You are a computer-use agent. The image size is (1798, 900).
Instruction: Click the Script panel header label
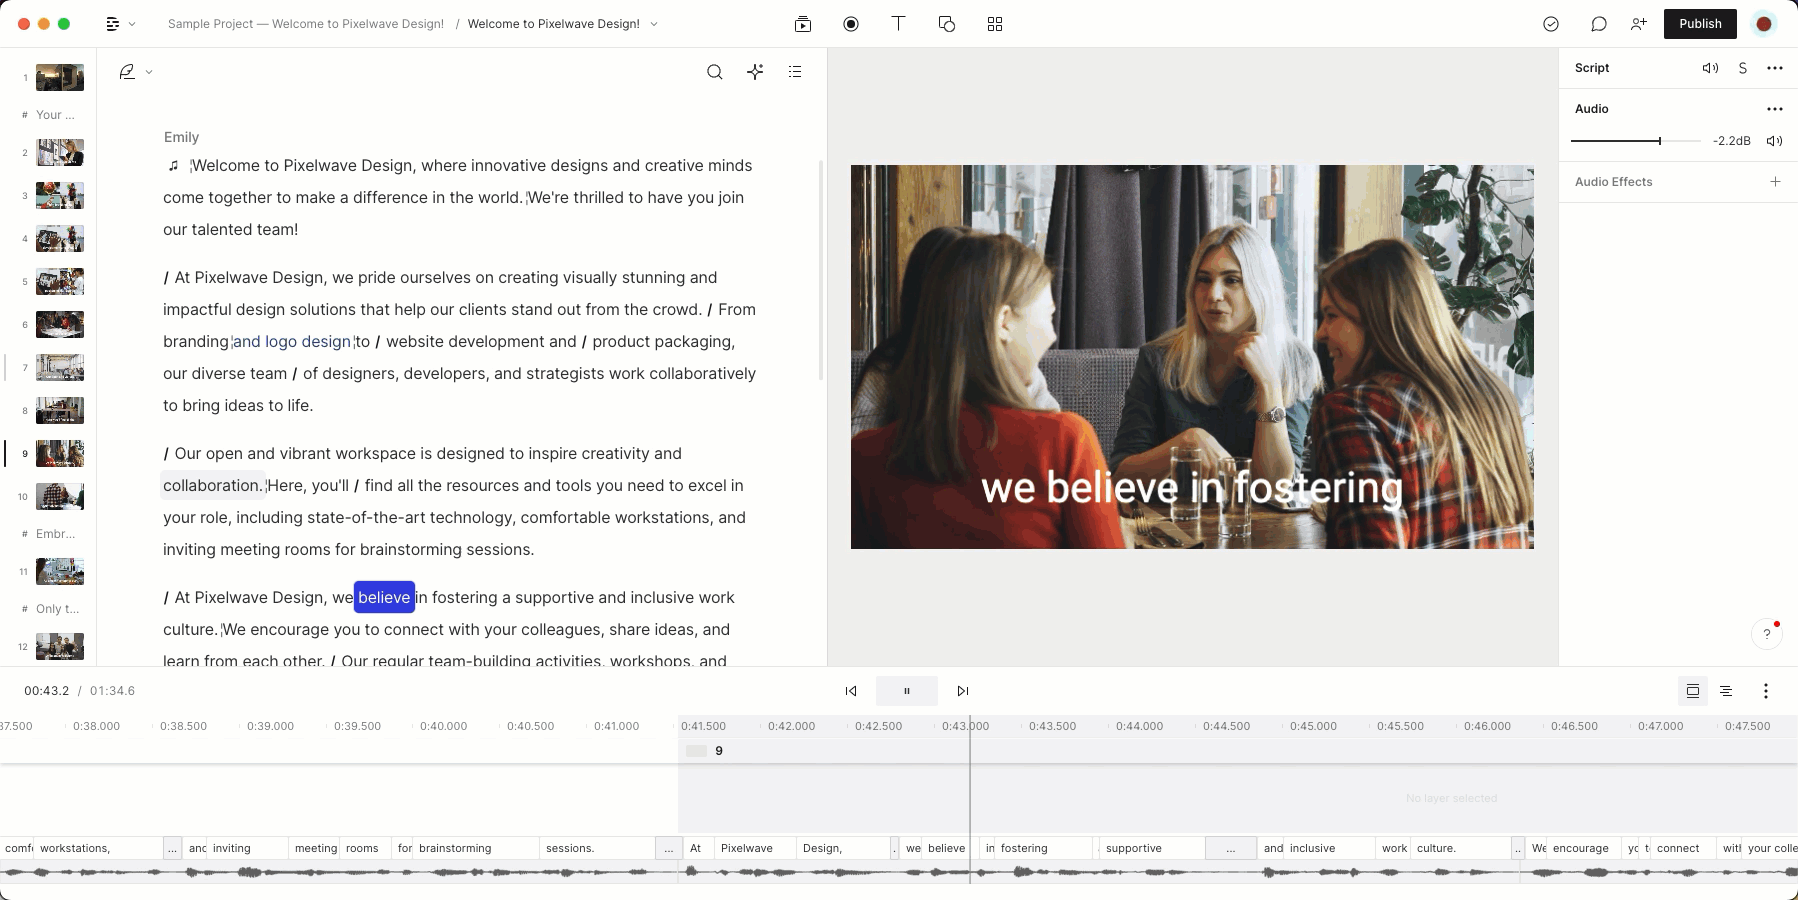1592,68
